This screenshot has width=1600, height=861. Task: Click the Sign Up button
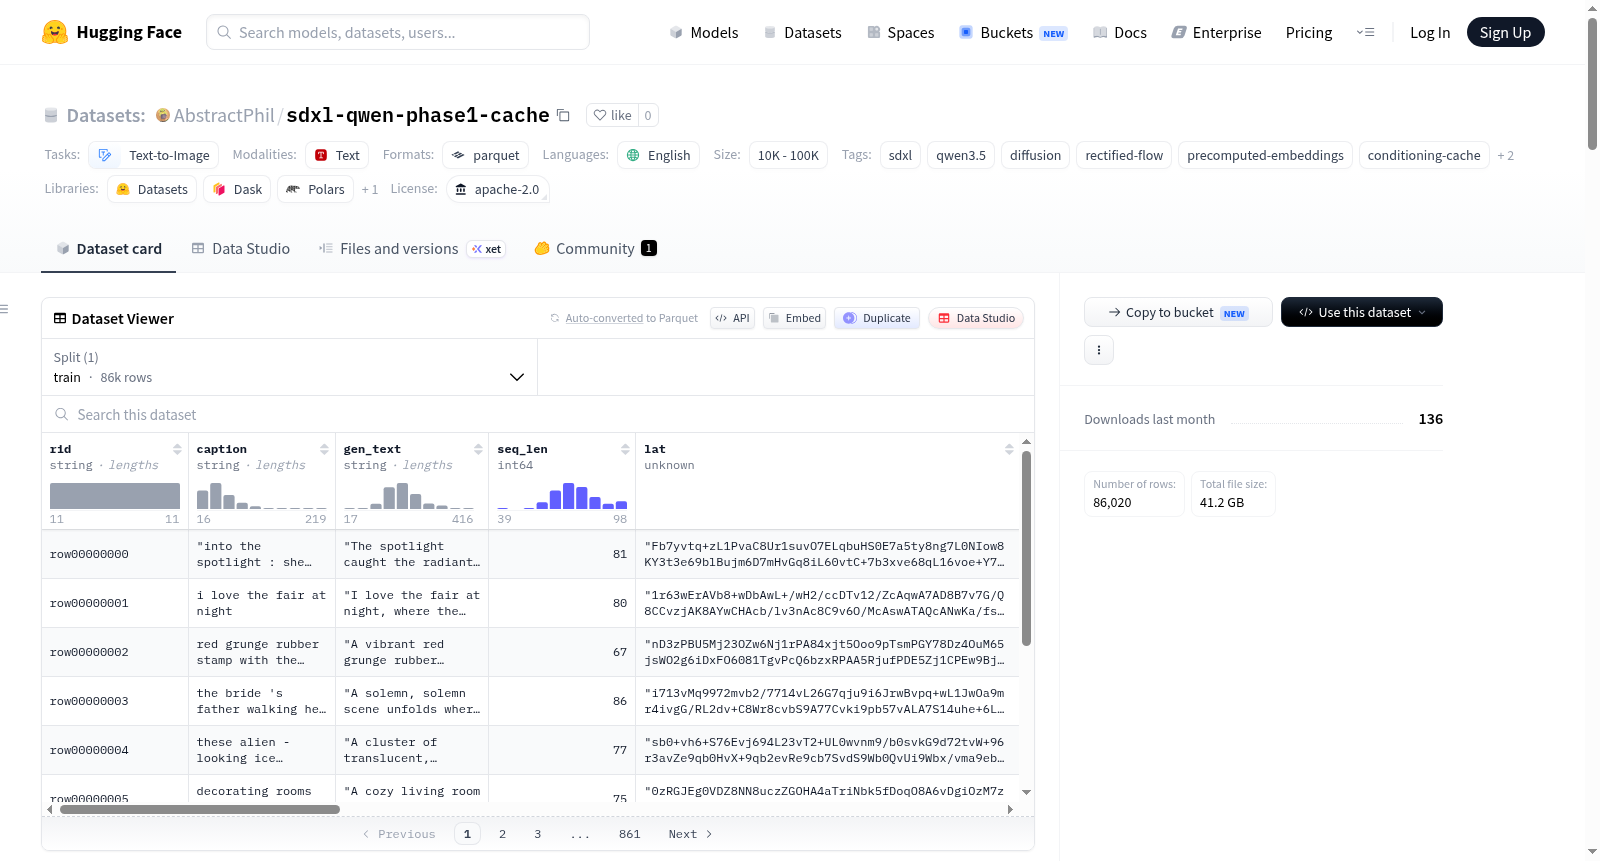point(1505,32)
